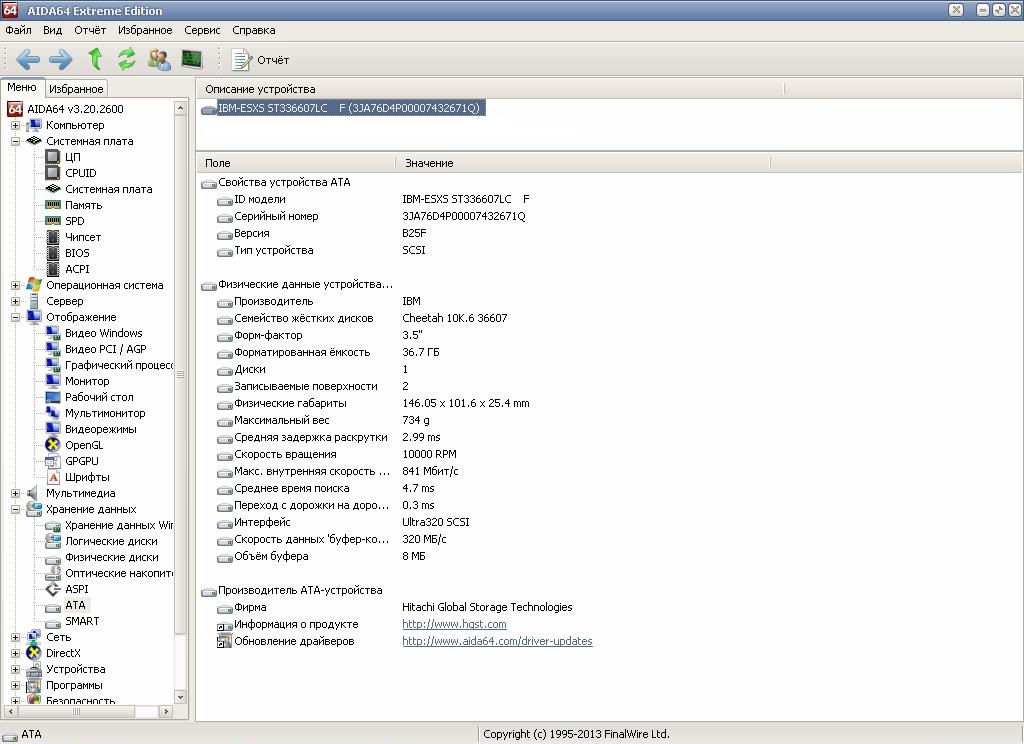Image resolution: width=1024 pixels, height=744 pixels.
Task: Switch to the Избранное sidebar tab
Action: [x=76, y=88]
